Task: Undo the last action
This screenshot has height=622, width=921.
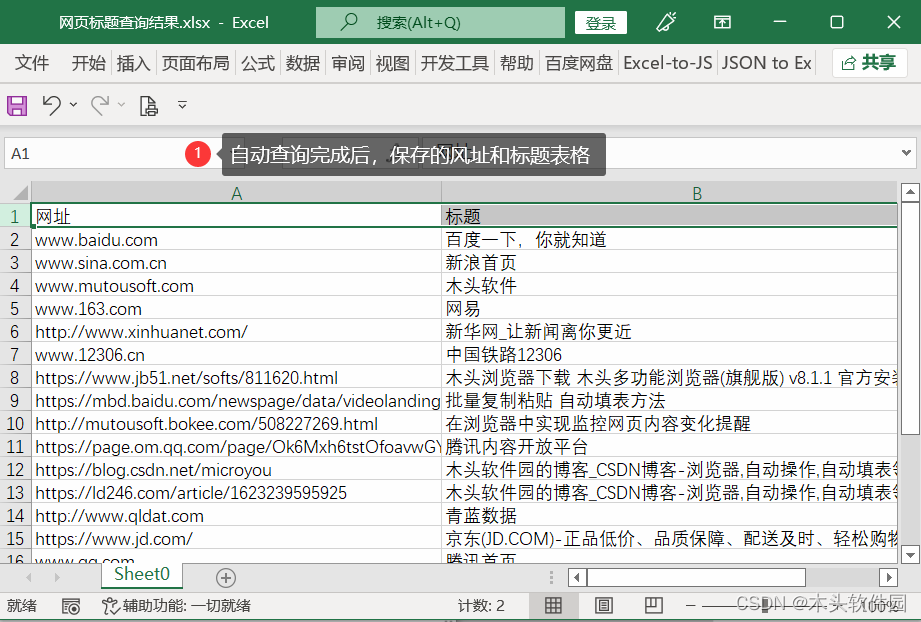Action: pyautogui.click(x=52, y=106)
